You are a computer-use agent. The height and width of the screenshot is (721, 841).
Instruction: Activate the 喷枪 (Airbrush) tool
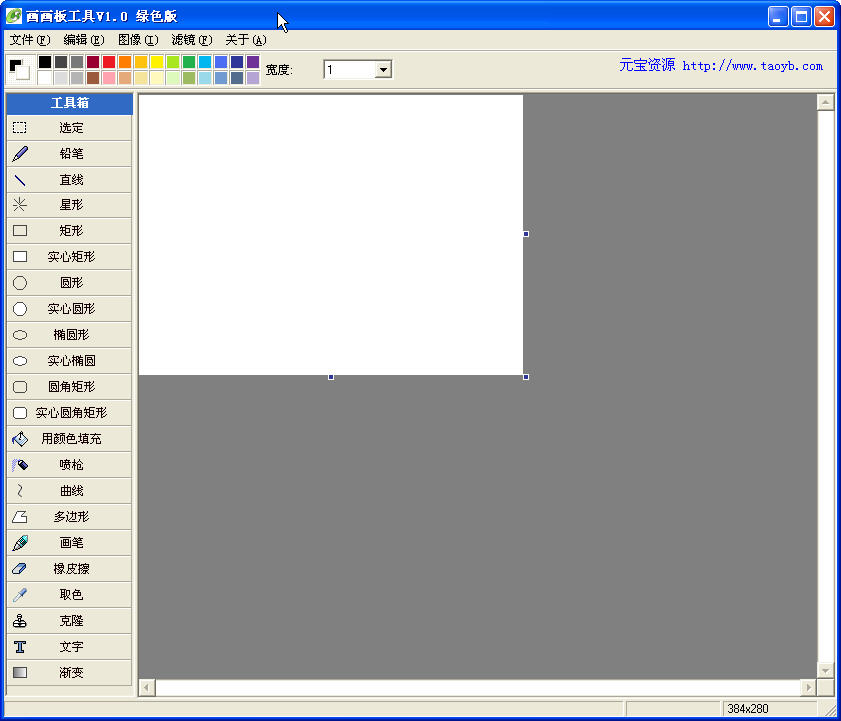(x=68, y=464)
